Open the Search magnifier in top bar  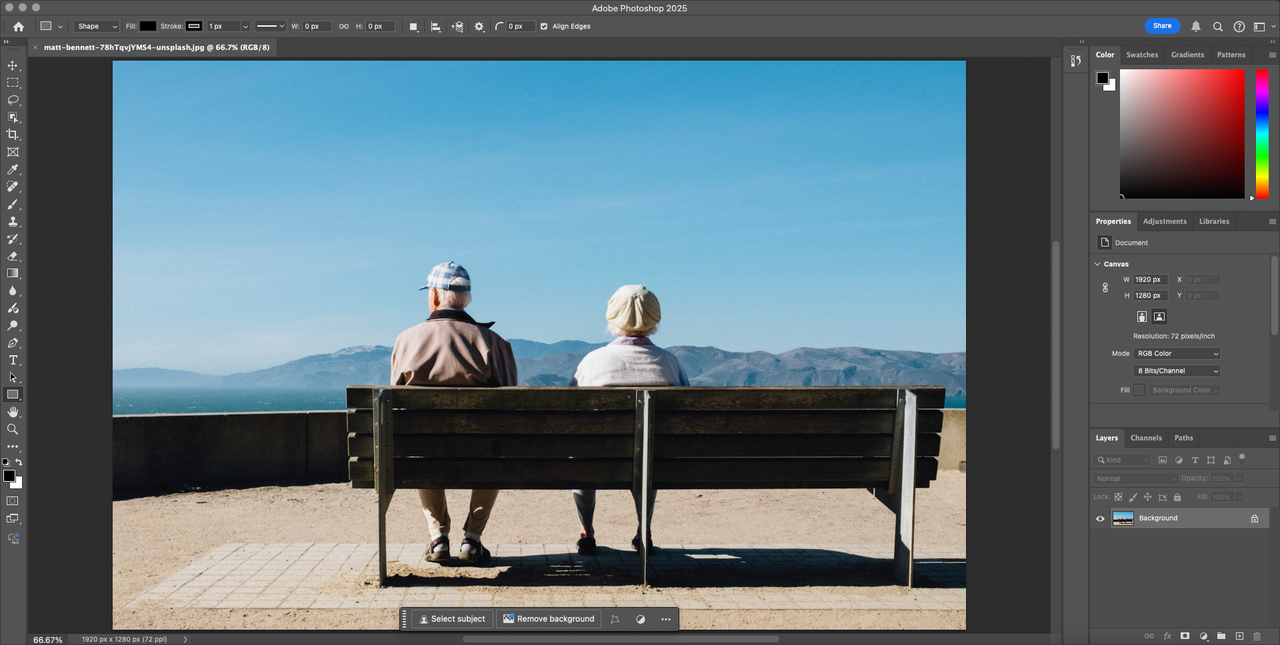tap(1218, 27)
